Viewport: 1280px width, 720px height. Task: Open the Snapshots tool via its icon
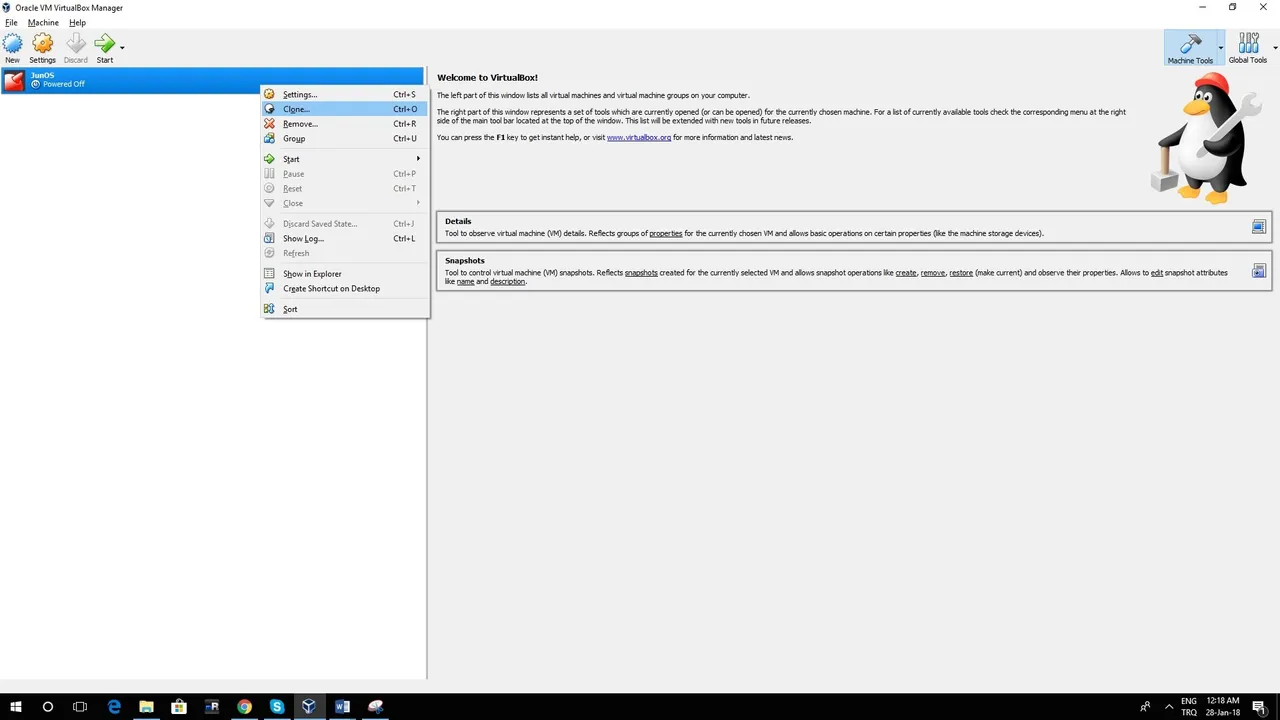point(1259,271)
